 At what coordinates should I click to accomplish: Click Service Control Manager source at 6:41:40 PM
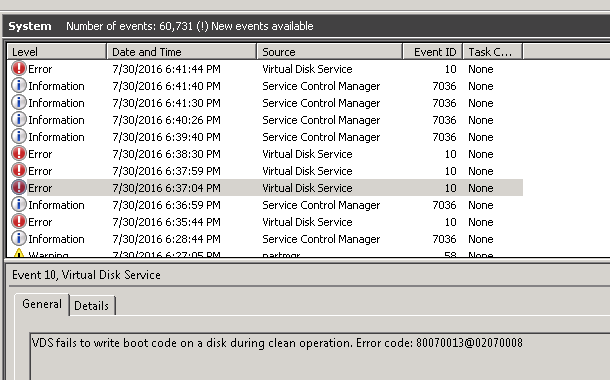tap(321, 86)
